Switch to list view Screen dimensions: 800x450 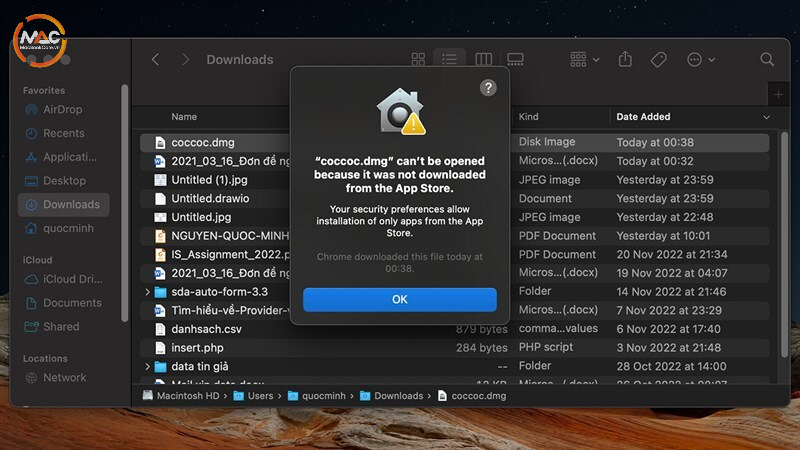[451, 60]
